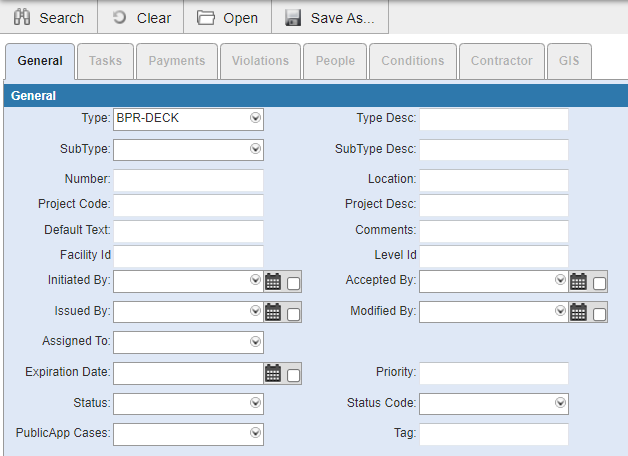The height and width of the screenshot is (456, 628).
Task: Open the Initiated By calendar picker
Action: 273,282
